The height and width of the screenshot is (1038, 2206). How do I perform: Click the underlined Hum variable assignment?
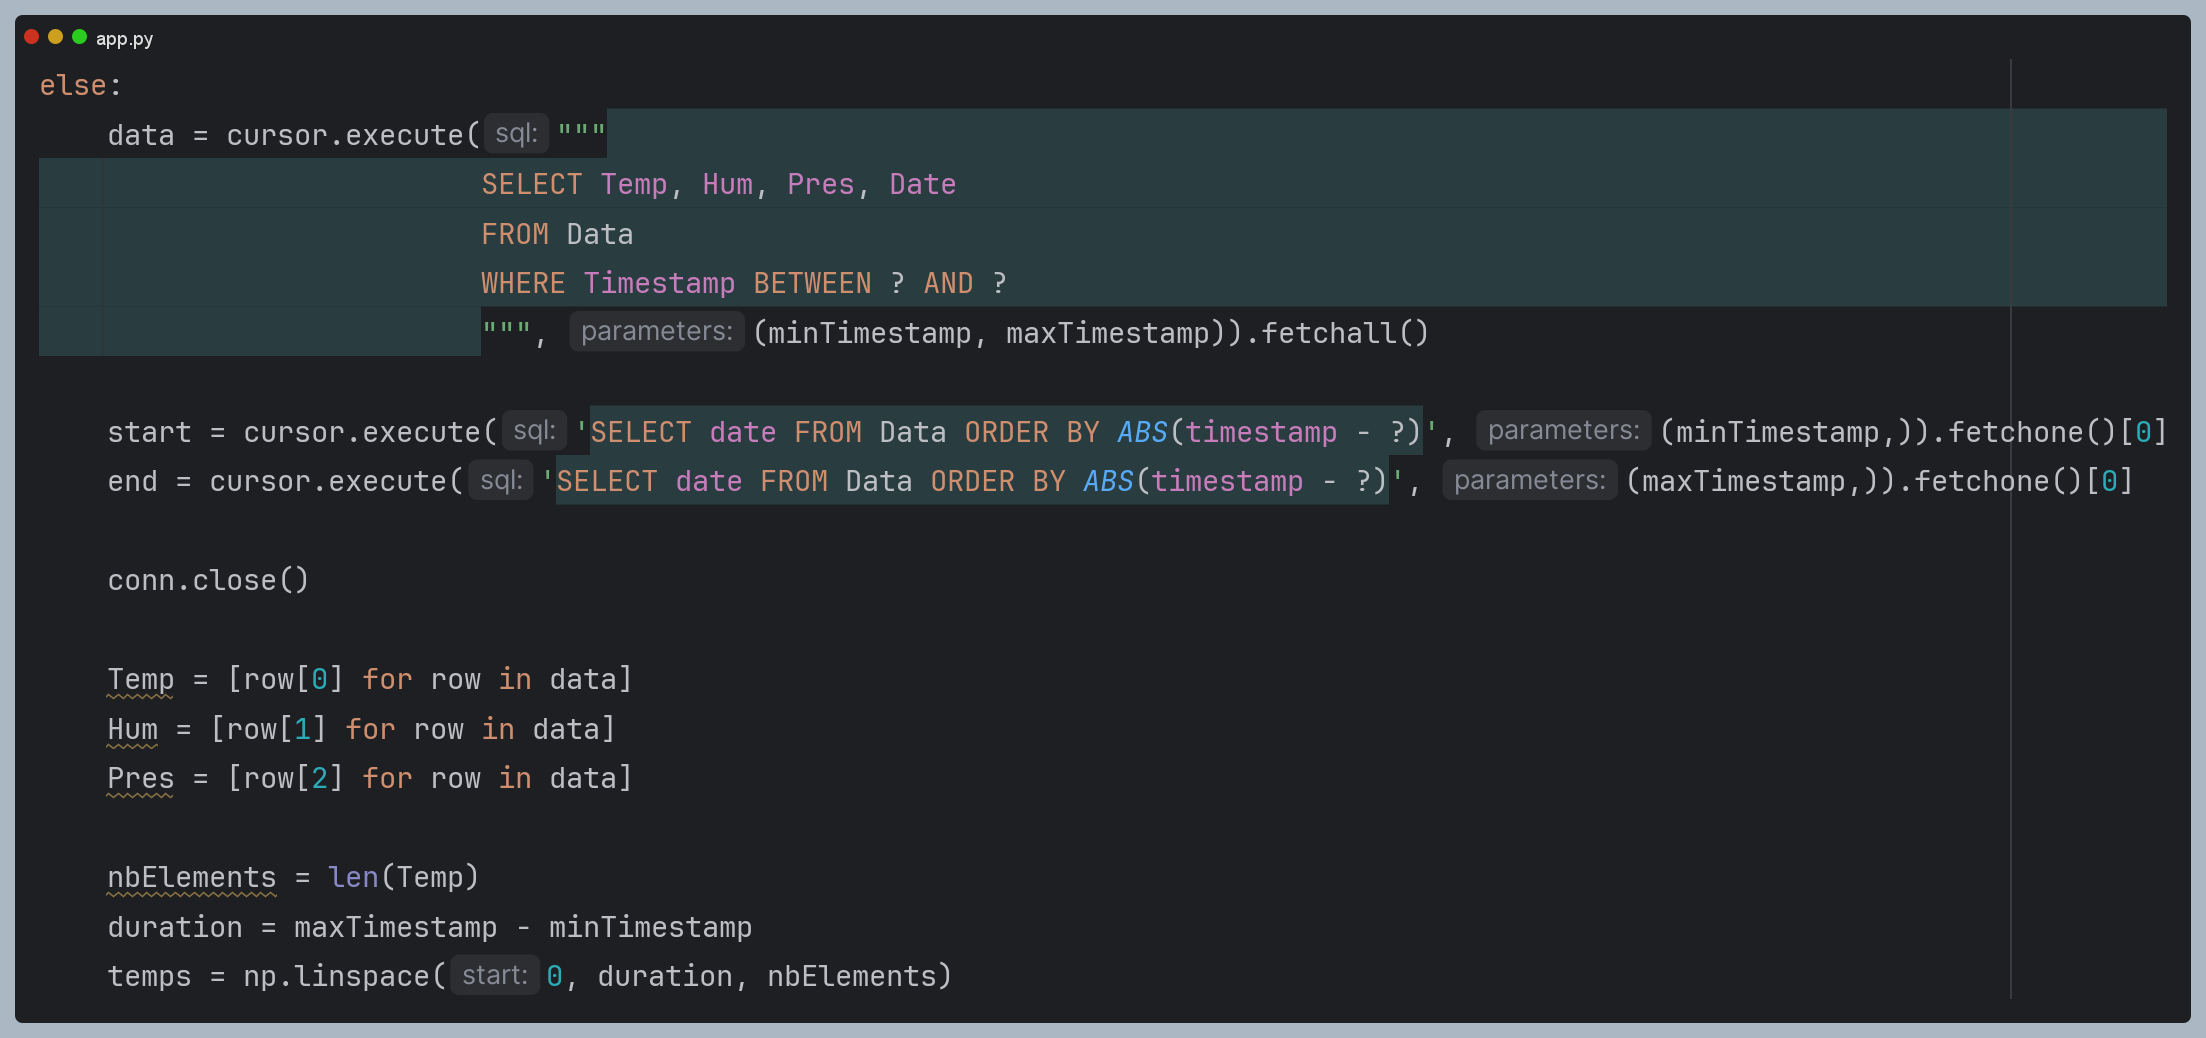tap(132, 730)
